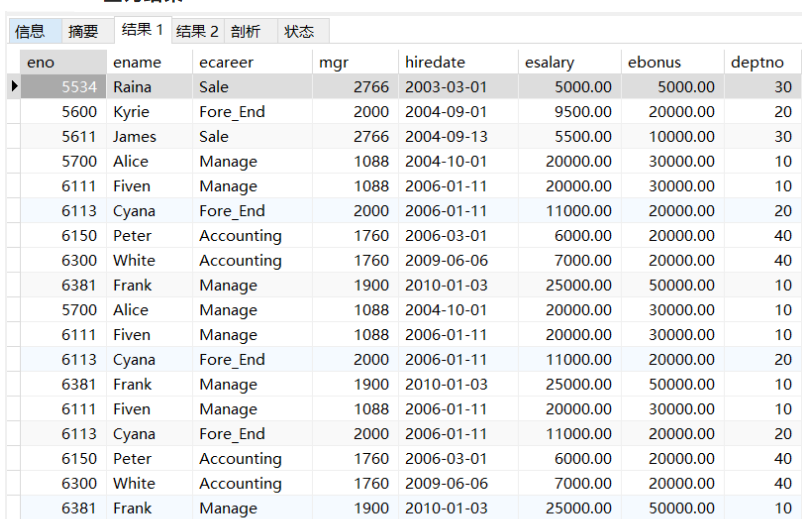808x519 pixels.
Task: Show the 状态 tab
Action: pos(299,32)
